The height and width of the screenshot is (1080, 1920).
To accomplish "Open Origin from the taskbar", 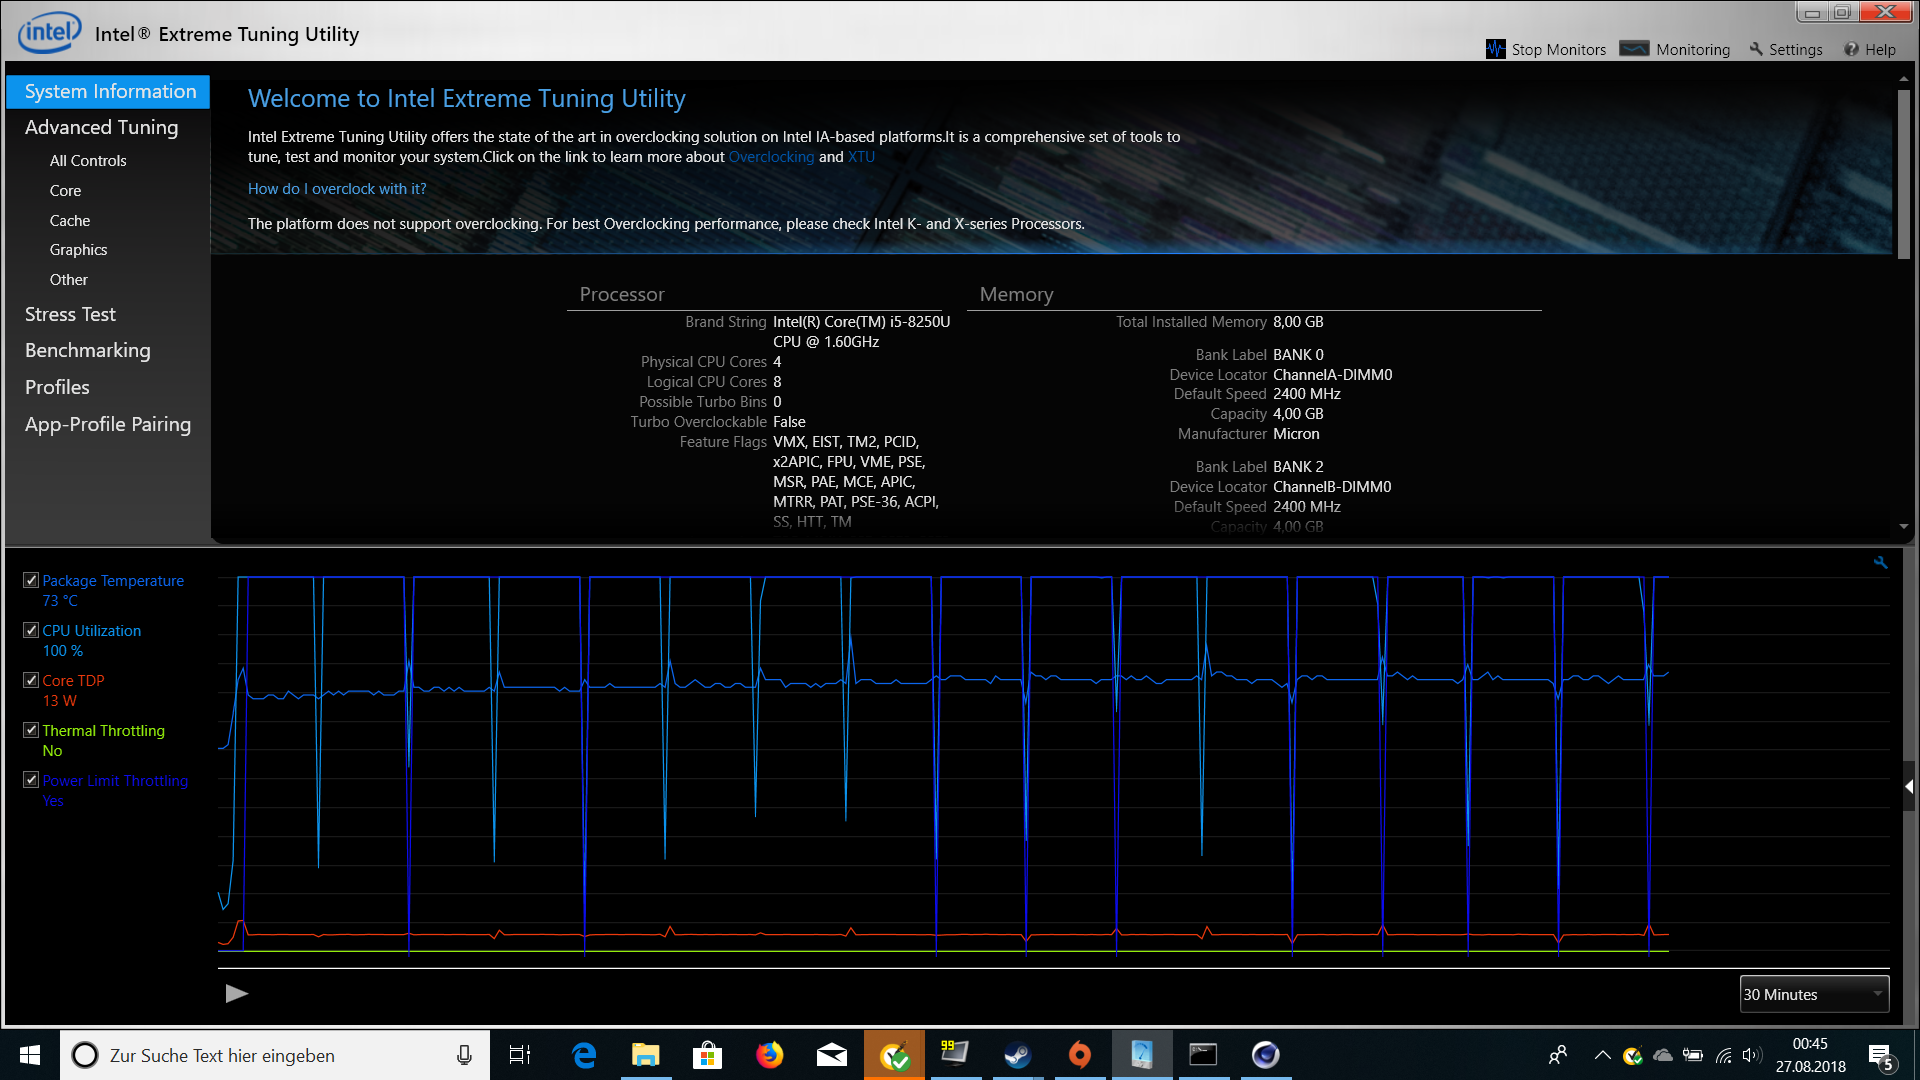I will pyautogui.click(x=1080, y=1055).
